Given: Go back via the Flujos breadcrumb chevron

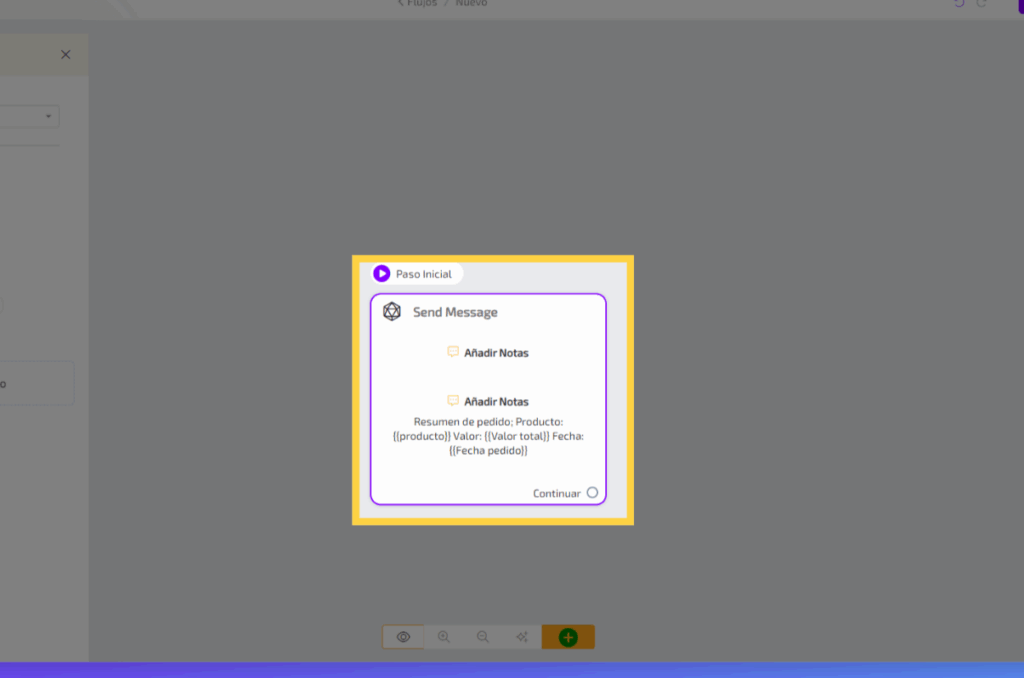Looking at the screenshot, I should point(401,3).
